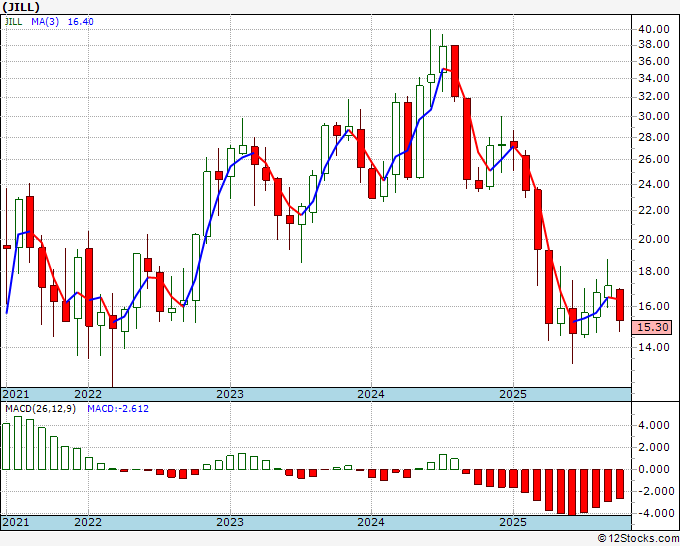Click the MACD:-2.612 value readout
The image size is (680, 546).
click(x=118, y=409)
